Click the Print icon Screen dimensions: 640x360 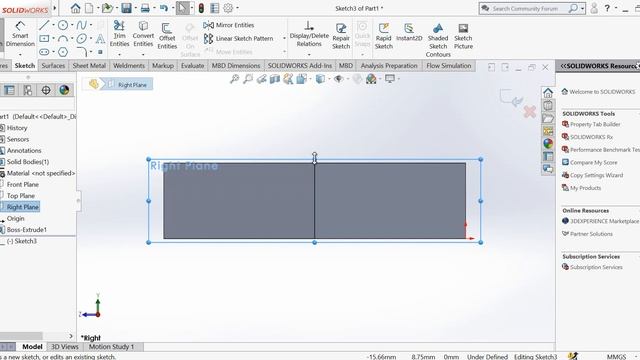point(145,8)
